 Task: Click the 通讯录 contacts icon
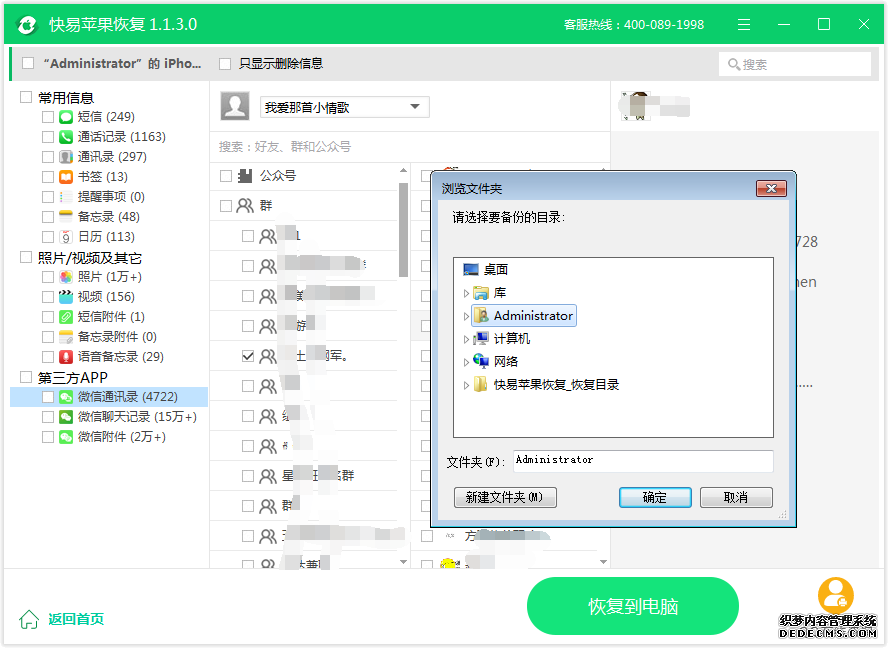[x=66, y=157]
